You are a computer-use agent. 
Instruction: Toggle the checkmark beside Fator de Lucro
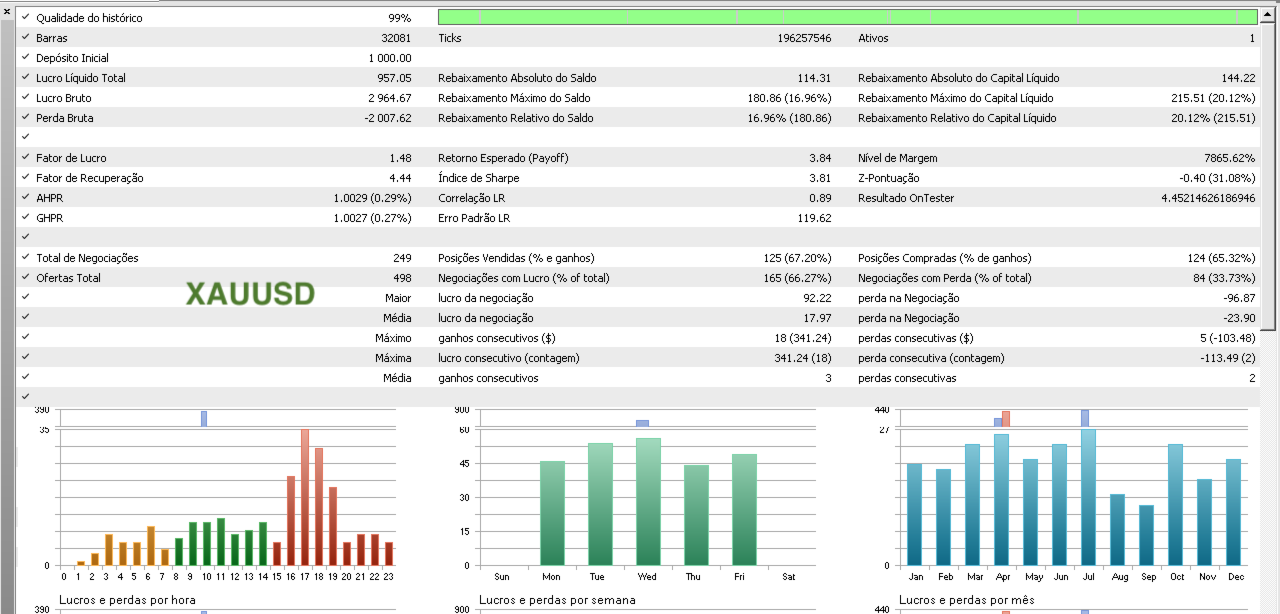point(26,157)
